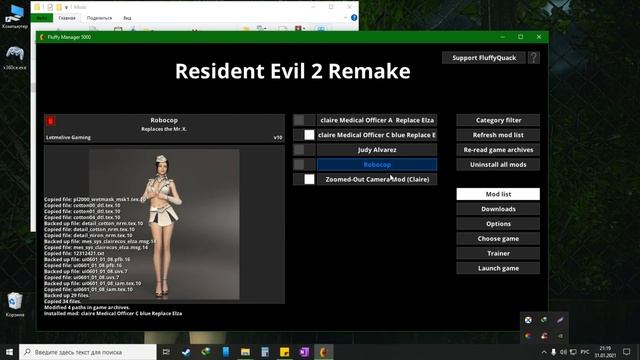640x360 pixels.
Task: Open the Компьютер desktop icon
Action: [x=15, y=16]
